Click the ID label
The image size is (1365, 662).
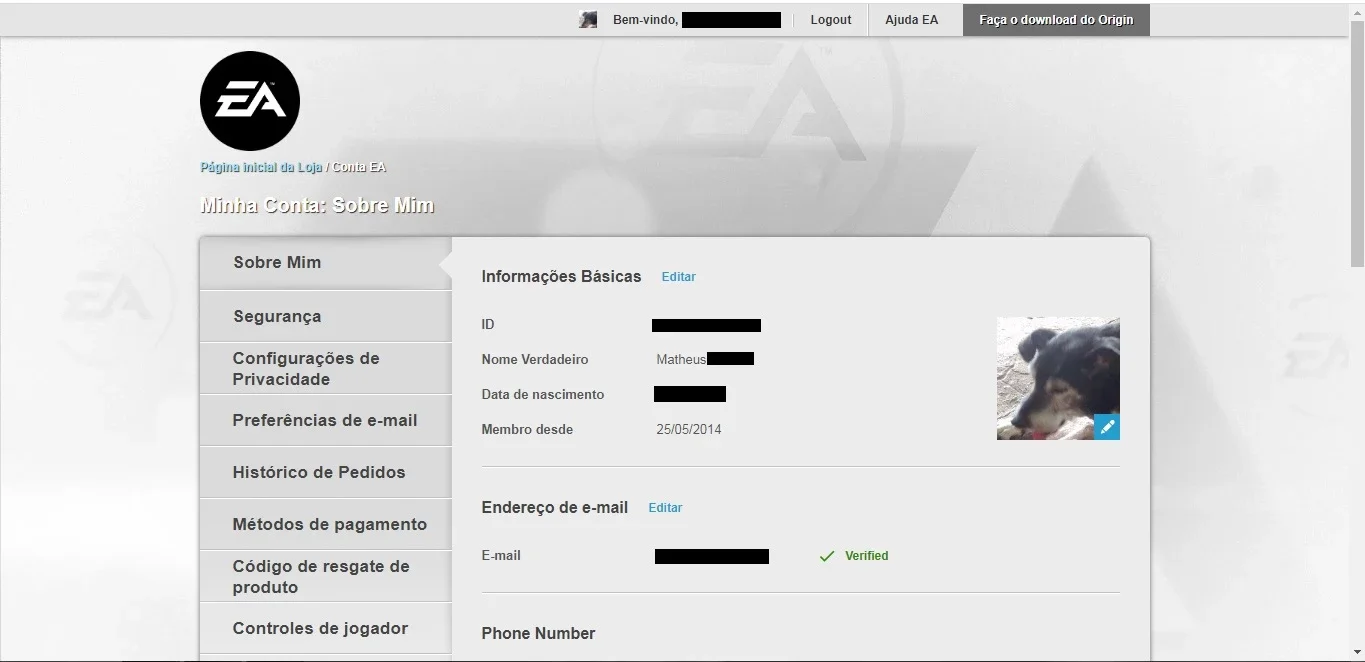click(488, 325)
